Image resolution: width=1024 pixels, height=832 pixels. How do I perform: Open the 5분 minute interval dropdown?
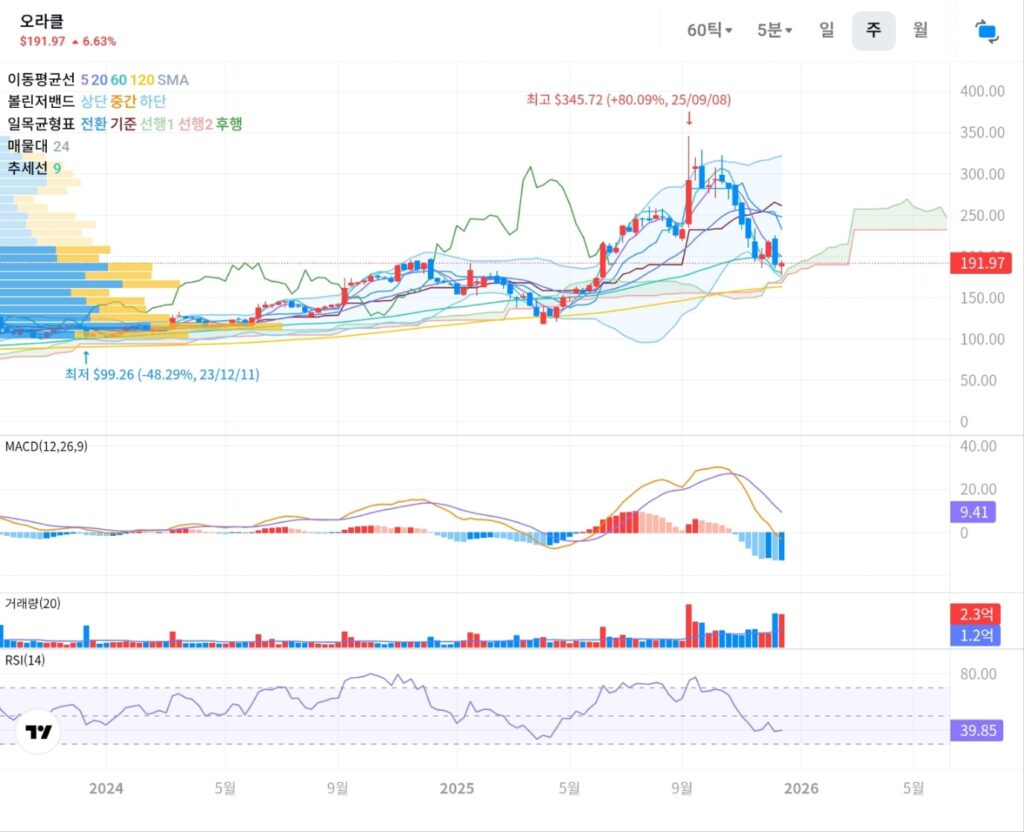click(x=774, y=31)
